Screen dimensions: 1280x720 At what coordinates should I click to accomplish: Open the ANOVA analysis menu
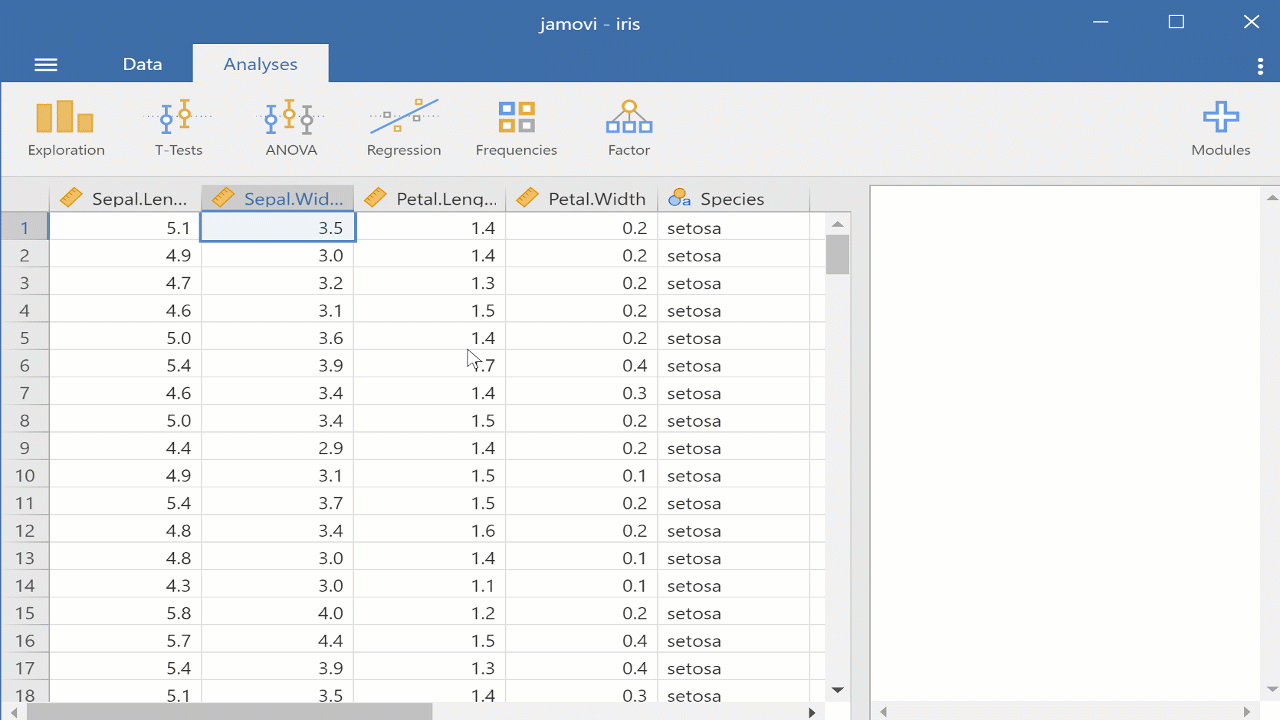click(291, 125)
